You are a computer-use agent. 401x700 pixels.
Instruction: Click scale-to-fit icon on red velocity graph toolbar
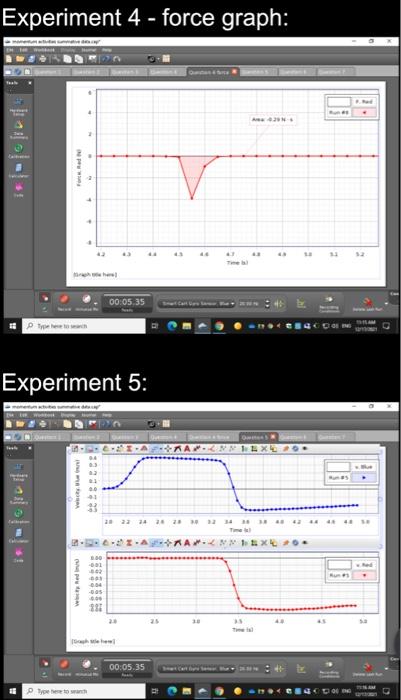(x=75, y=543)
